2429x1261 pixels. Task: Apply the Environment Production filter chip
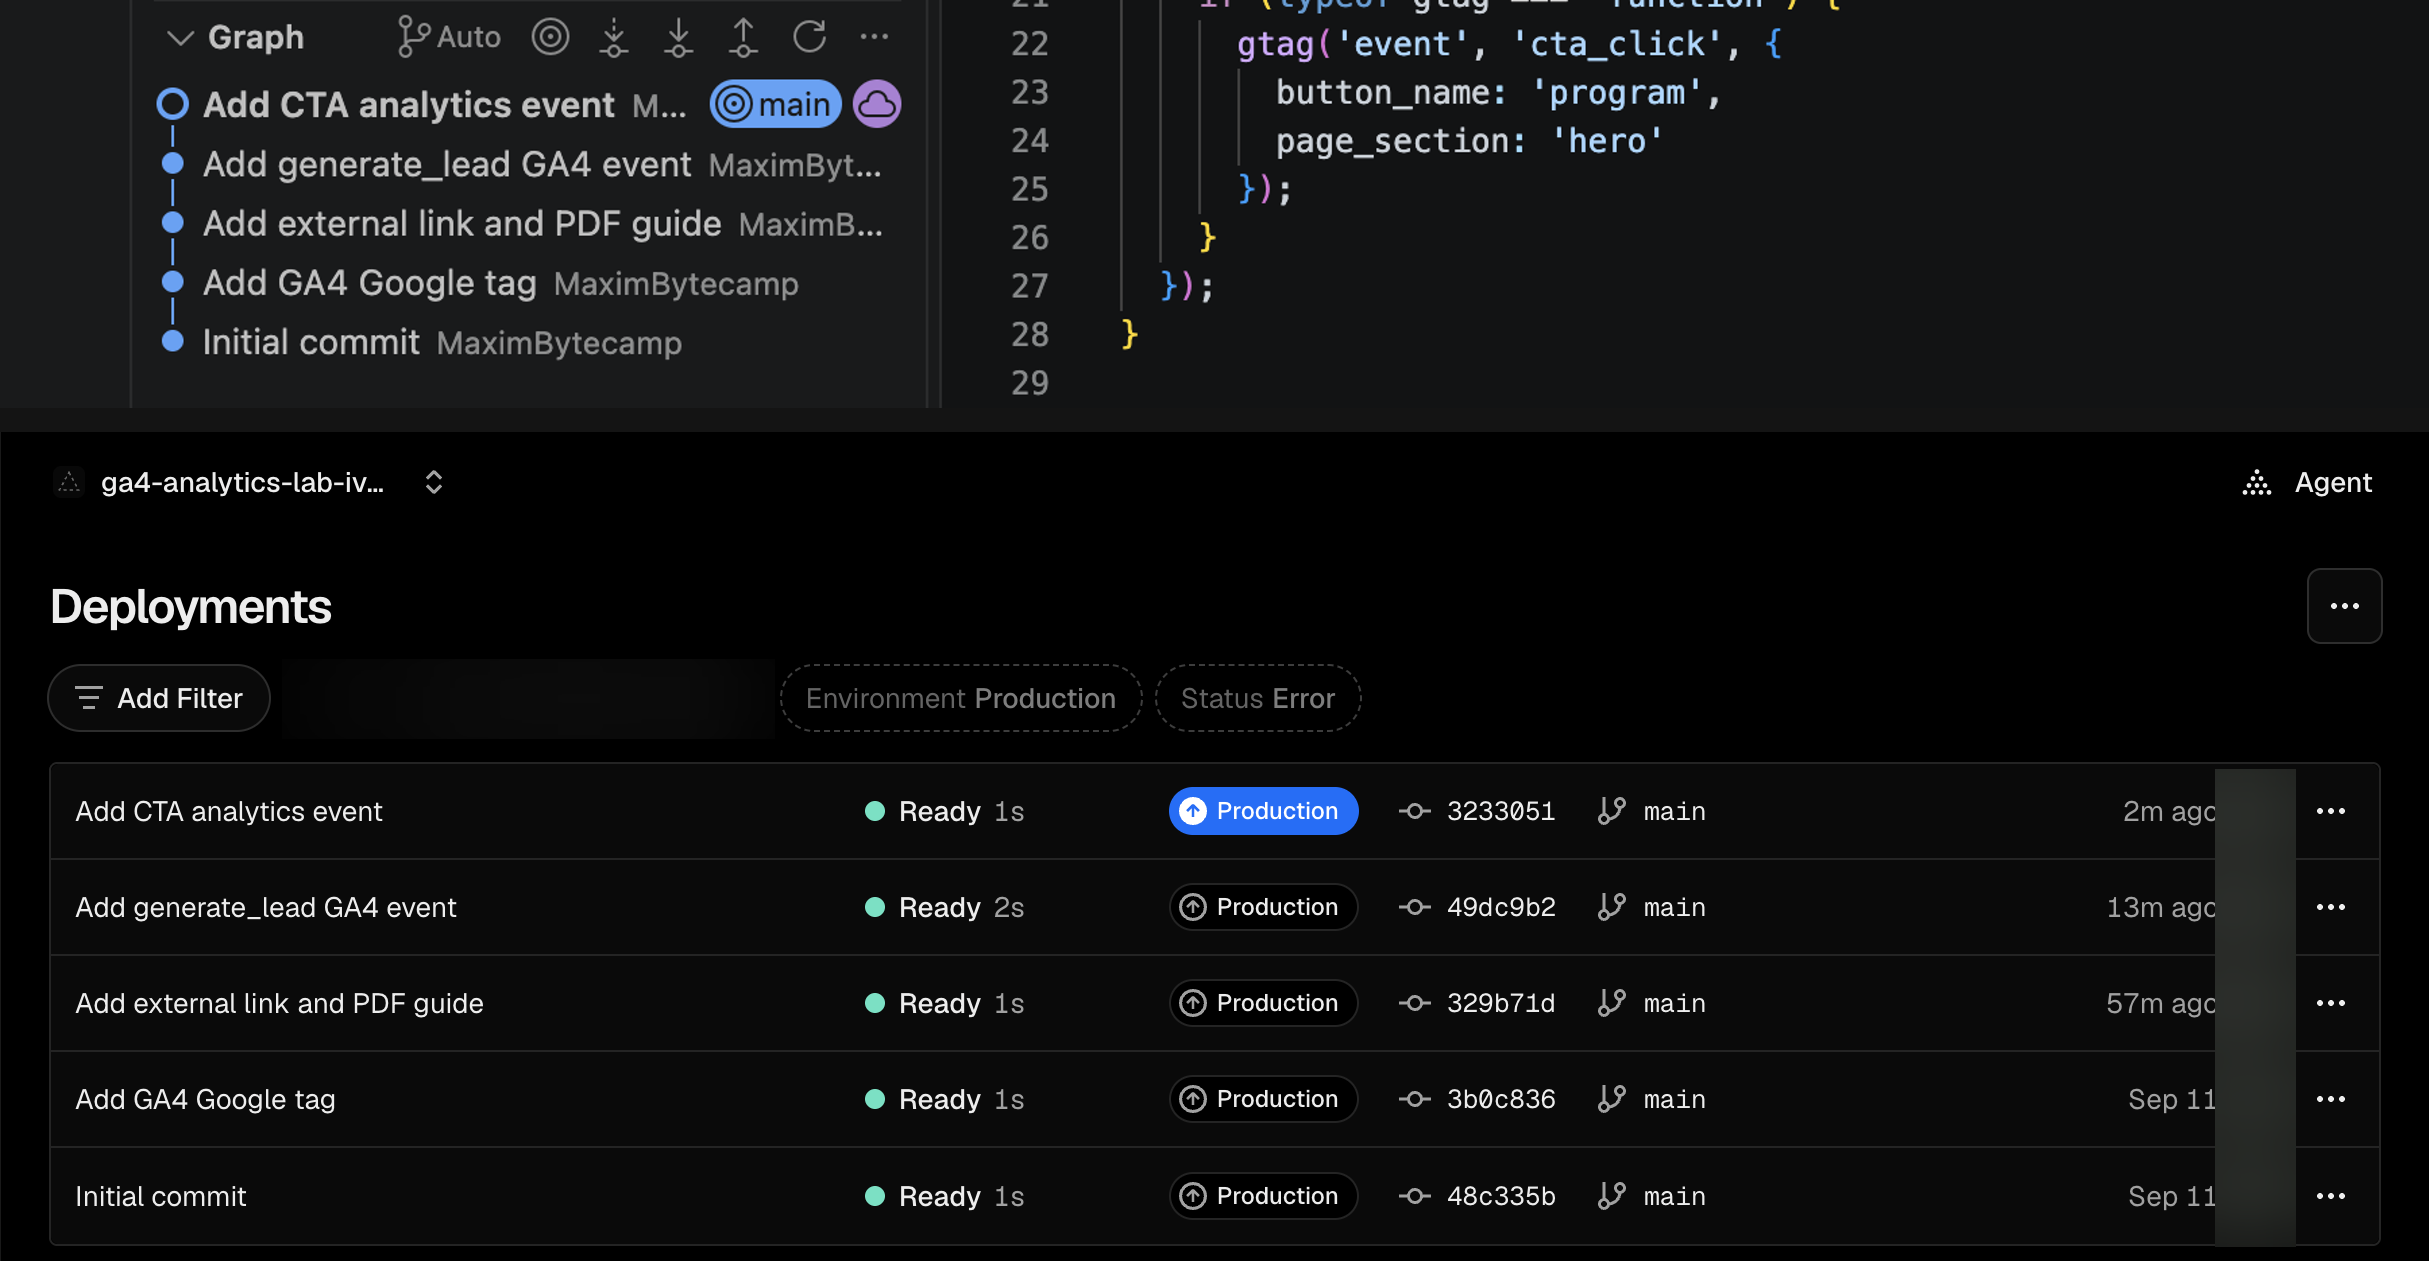click(961, 698)
